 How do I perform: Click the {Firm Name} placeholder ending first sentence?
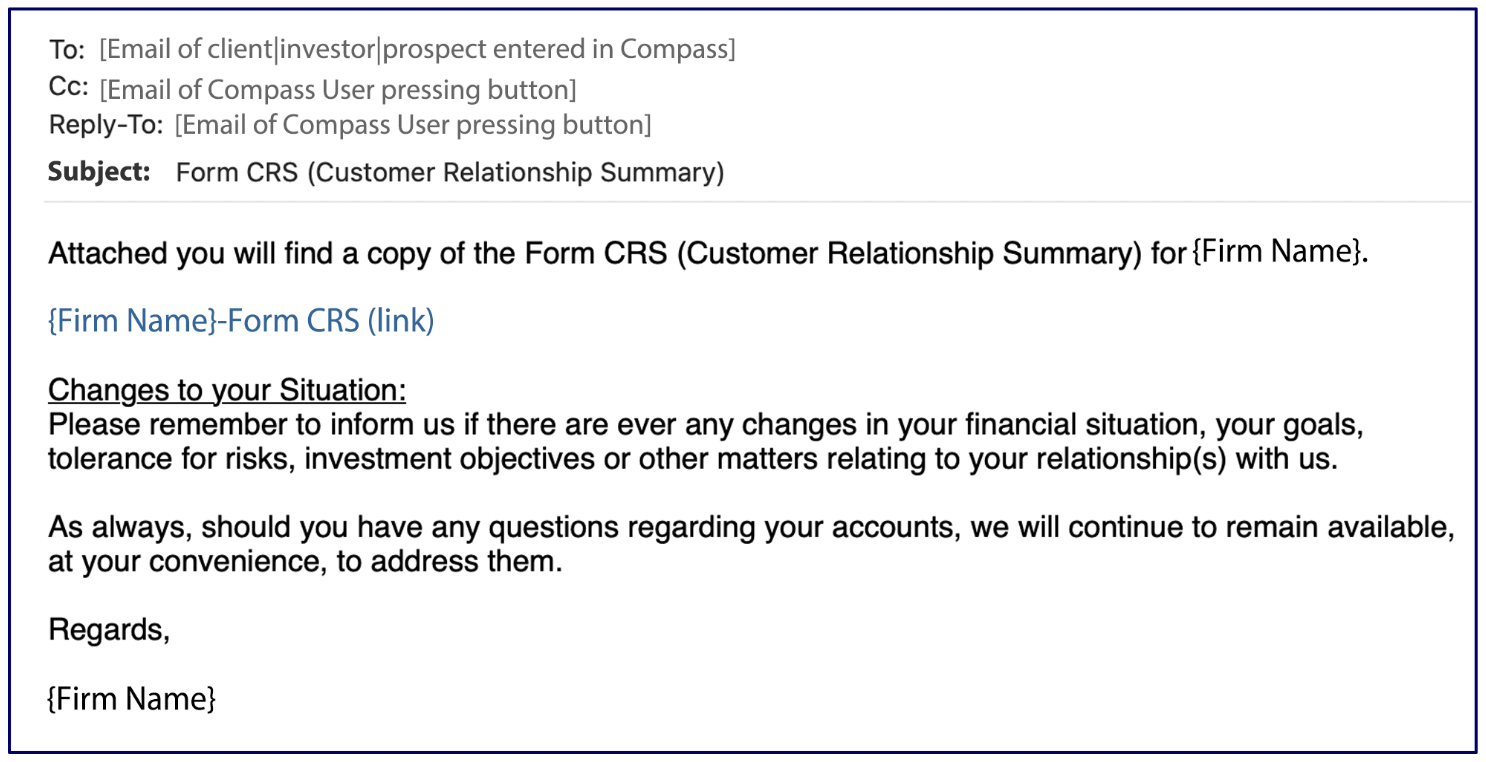(1276, 252)
